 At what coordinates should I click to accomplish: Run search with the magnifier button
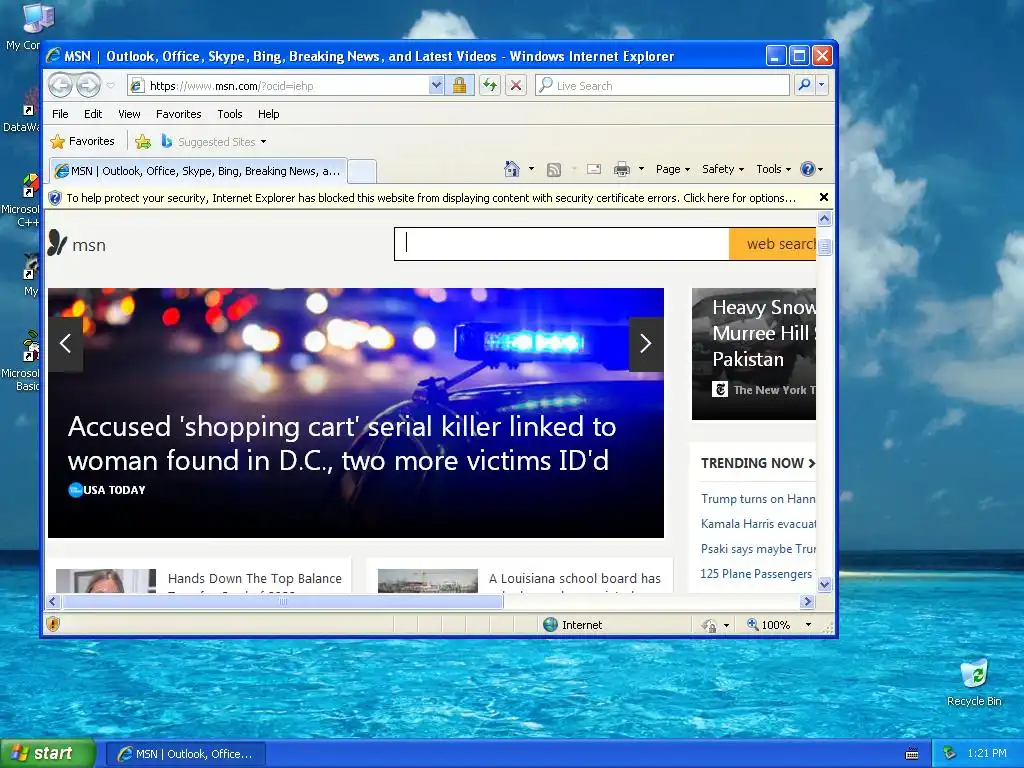point(805,86)
